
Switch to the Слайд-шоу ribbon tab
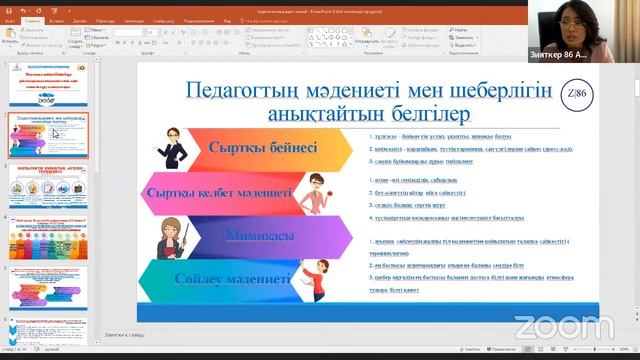[x=164, y=21]
